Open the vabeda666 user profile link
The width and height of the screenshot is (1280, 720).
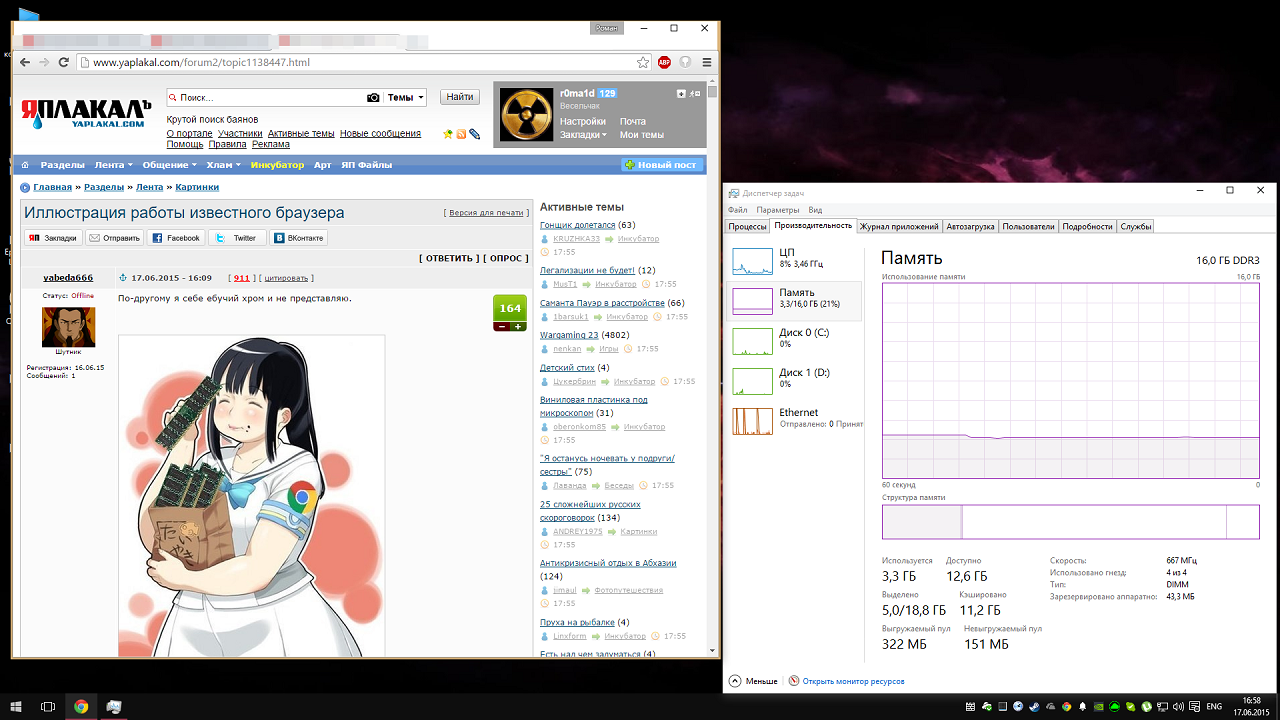tap(68, 278)
